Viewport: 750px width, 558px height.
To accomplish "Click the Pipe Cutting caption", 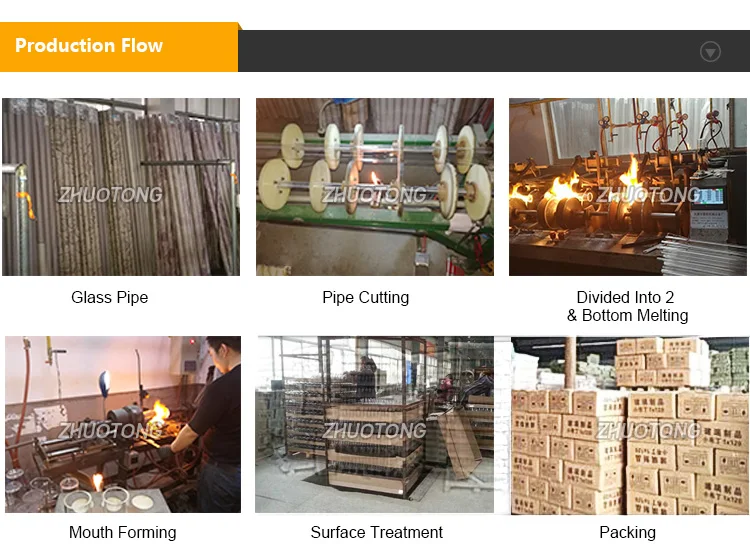I will tap(365, 297).
